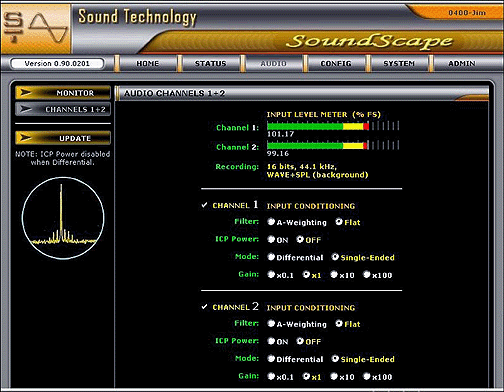
Task: Switch to the AUDIO tab
Action: [x=273, y=63]
